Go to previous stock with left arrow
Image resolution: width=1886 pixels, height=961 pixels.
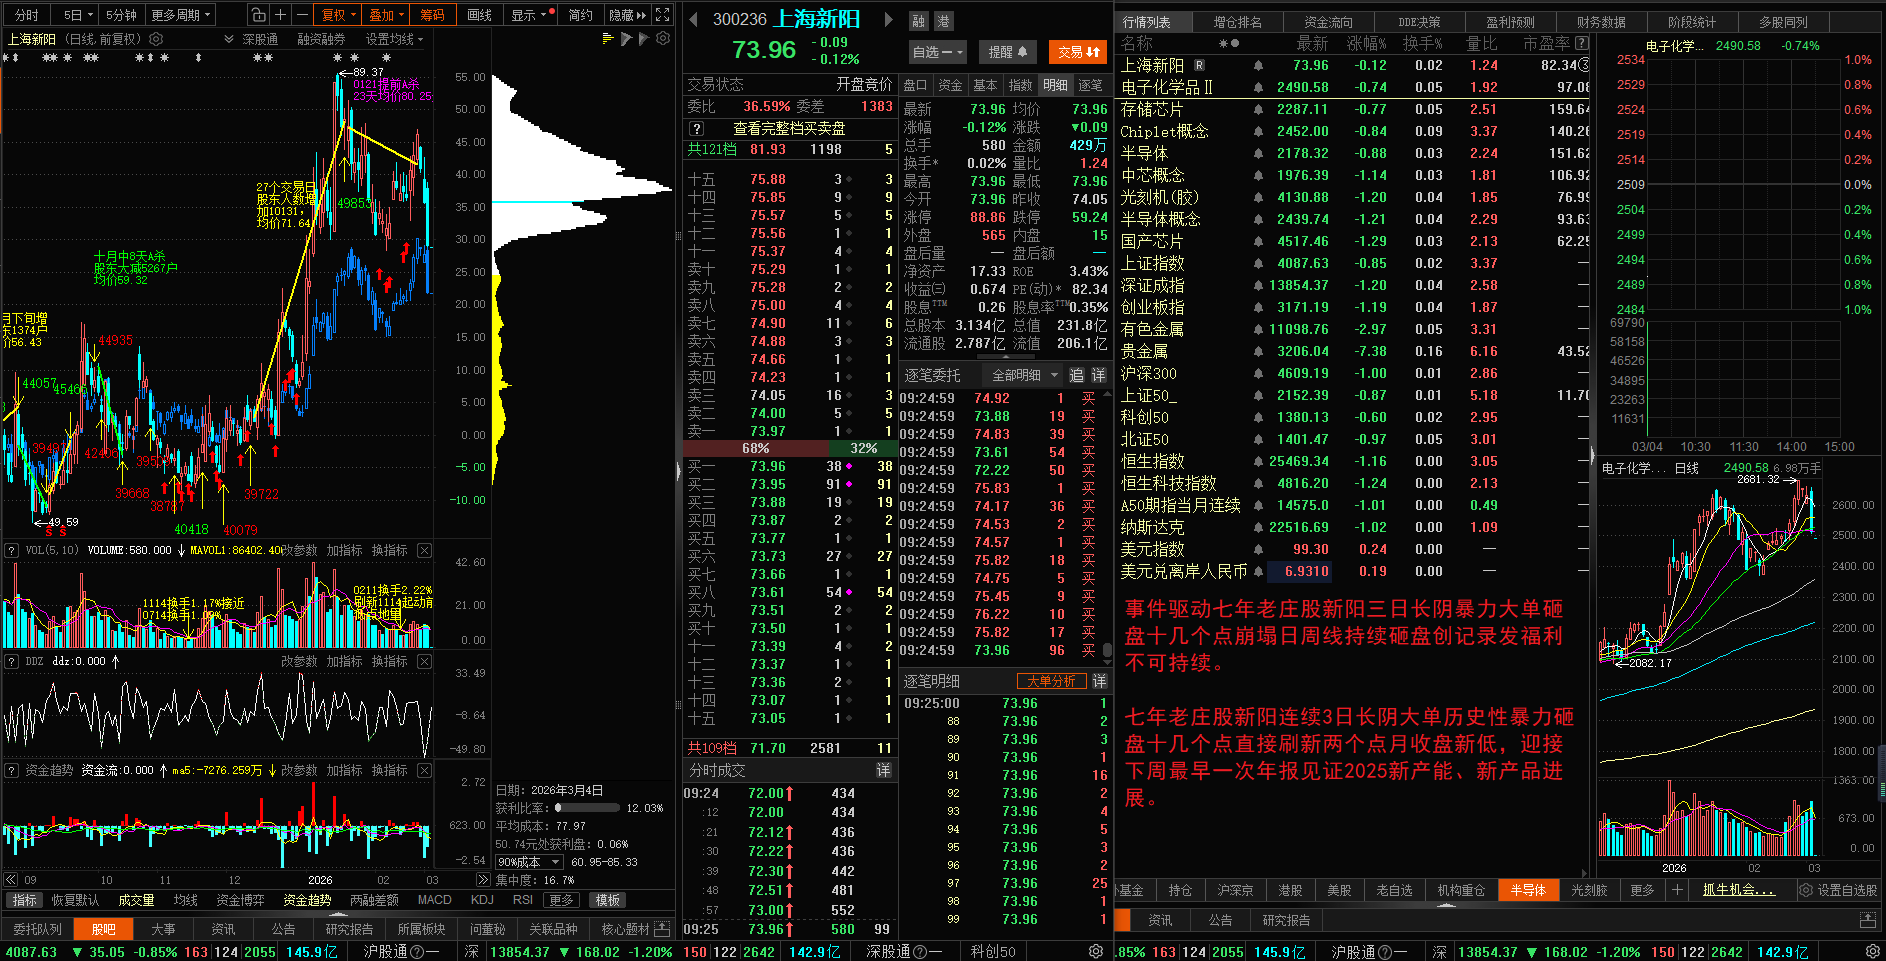click(x=694, y=19)
